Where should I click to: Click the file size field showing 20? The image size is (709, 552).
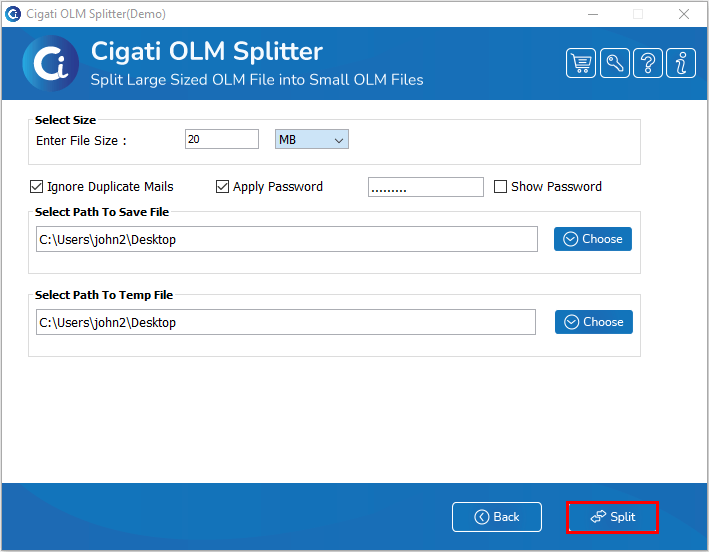(x=222, y=139)
